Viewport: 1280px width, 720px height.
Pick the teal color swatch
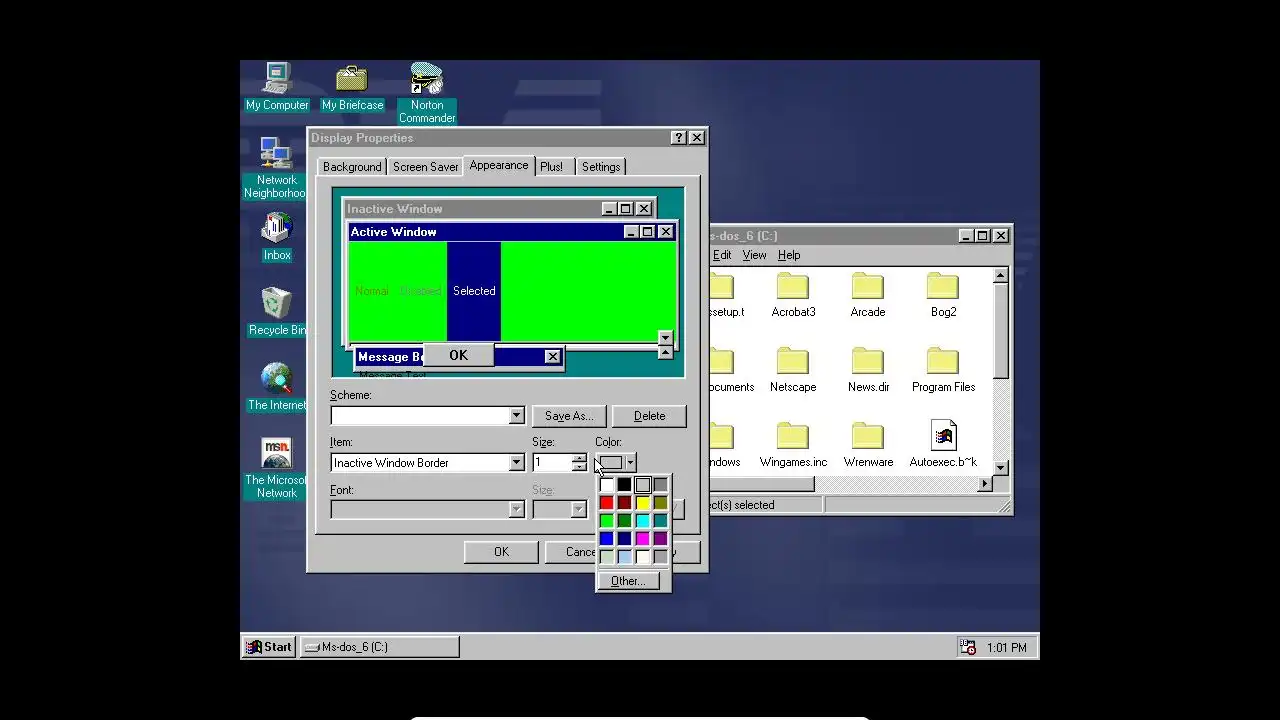660,521
